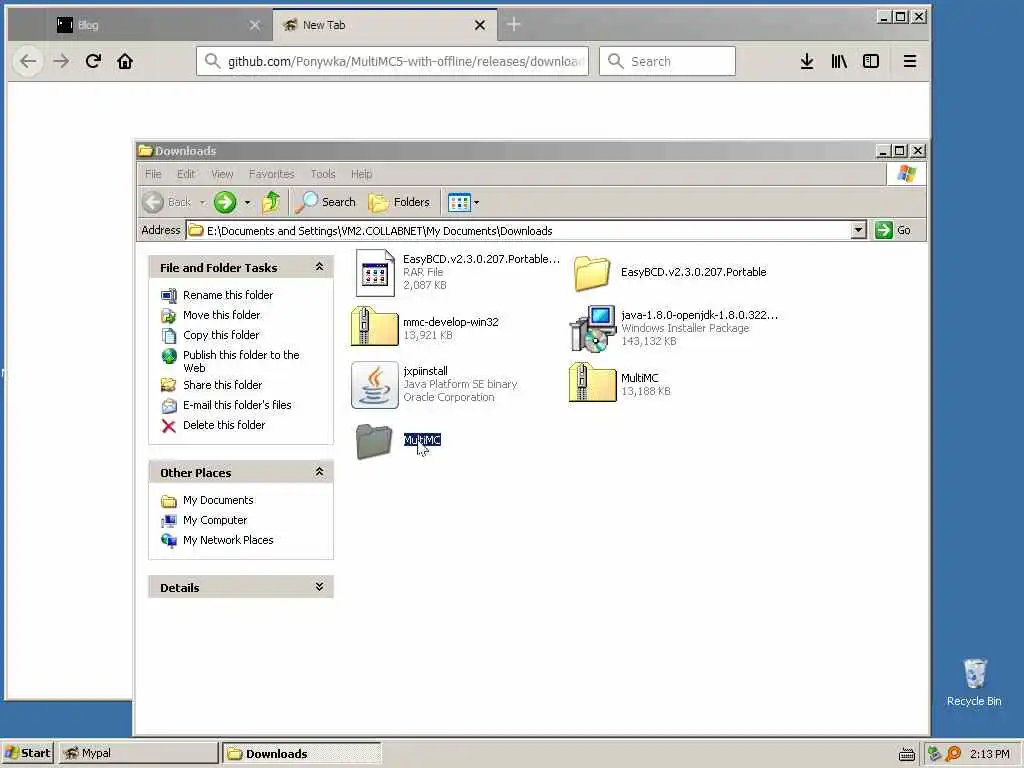Select the jxpiinstall Java icon

[x=375, y=385]
